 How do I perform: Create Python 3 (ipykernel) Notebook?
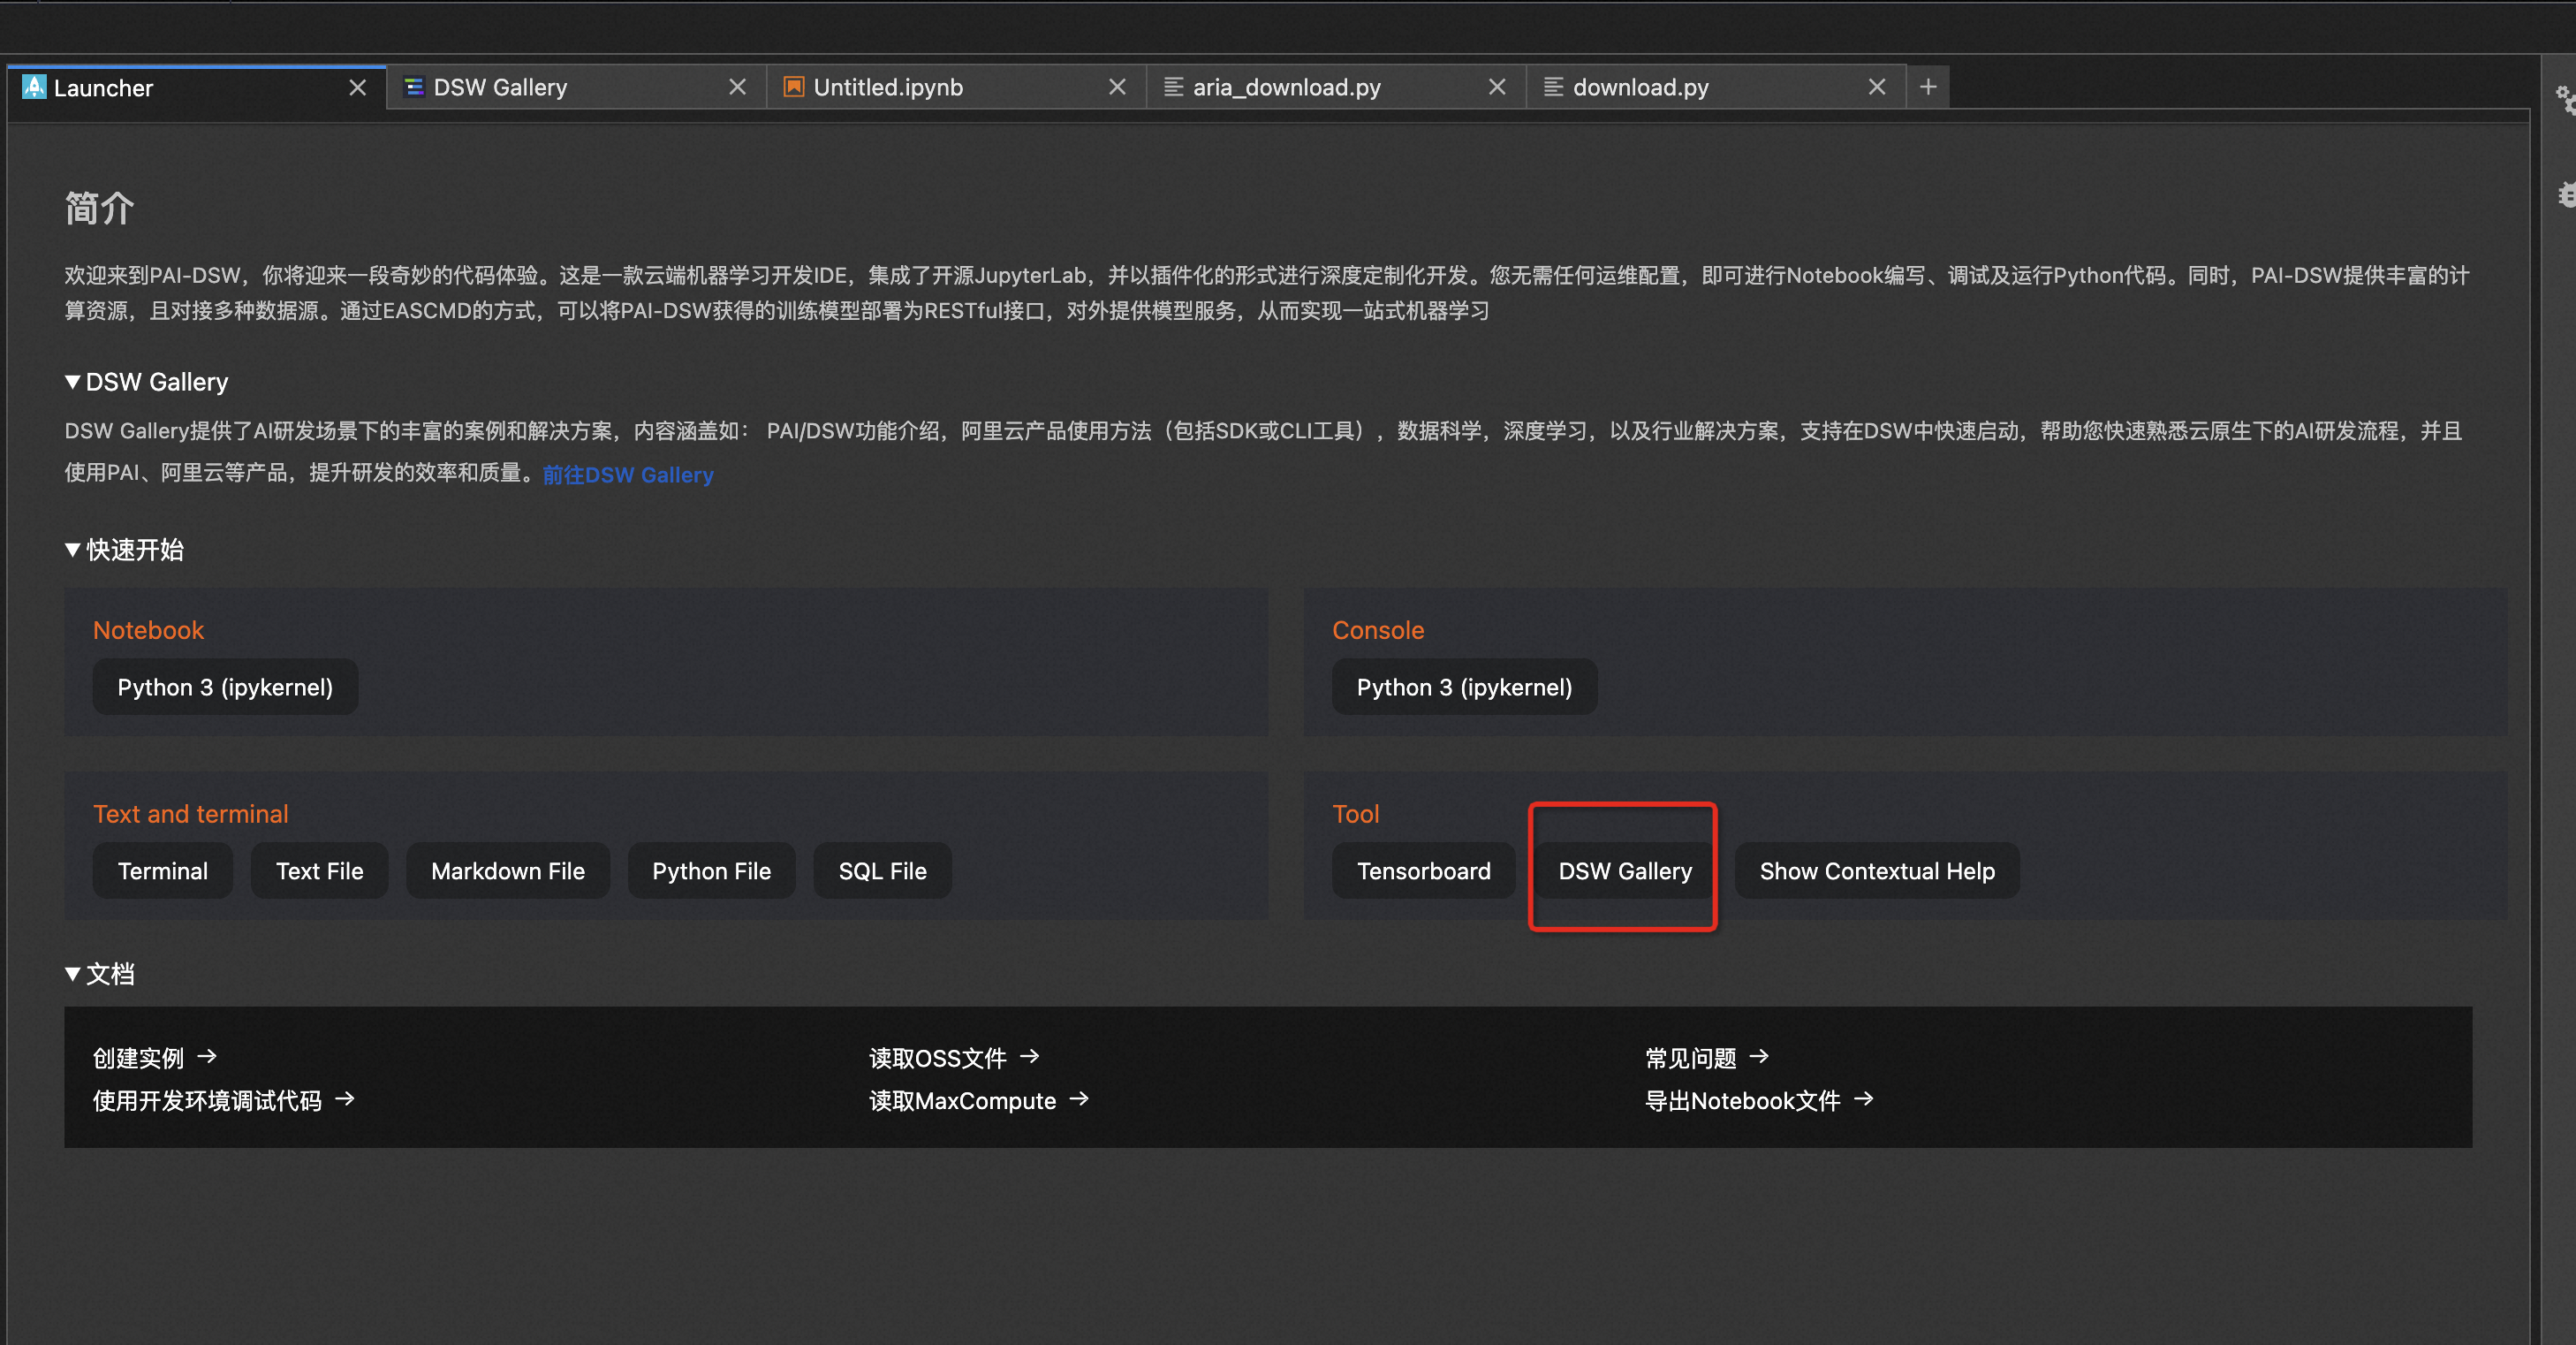point(225,687)
